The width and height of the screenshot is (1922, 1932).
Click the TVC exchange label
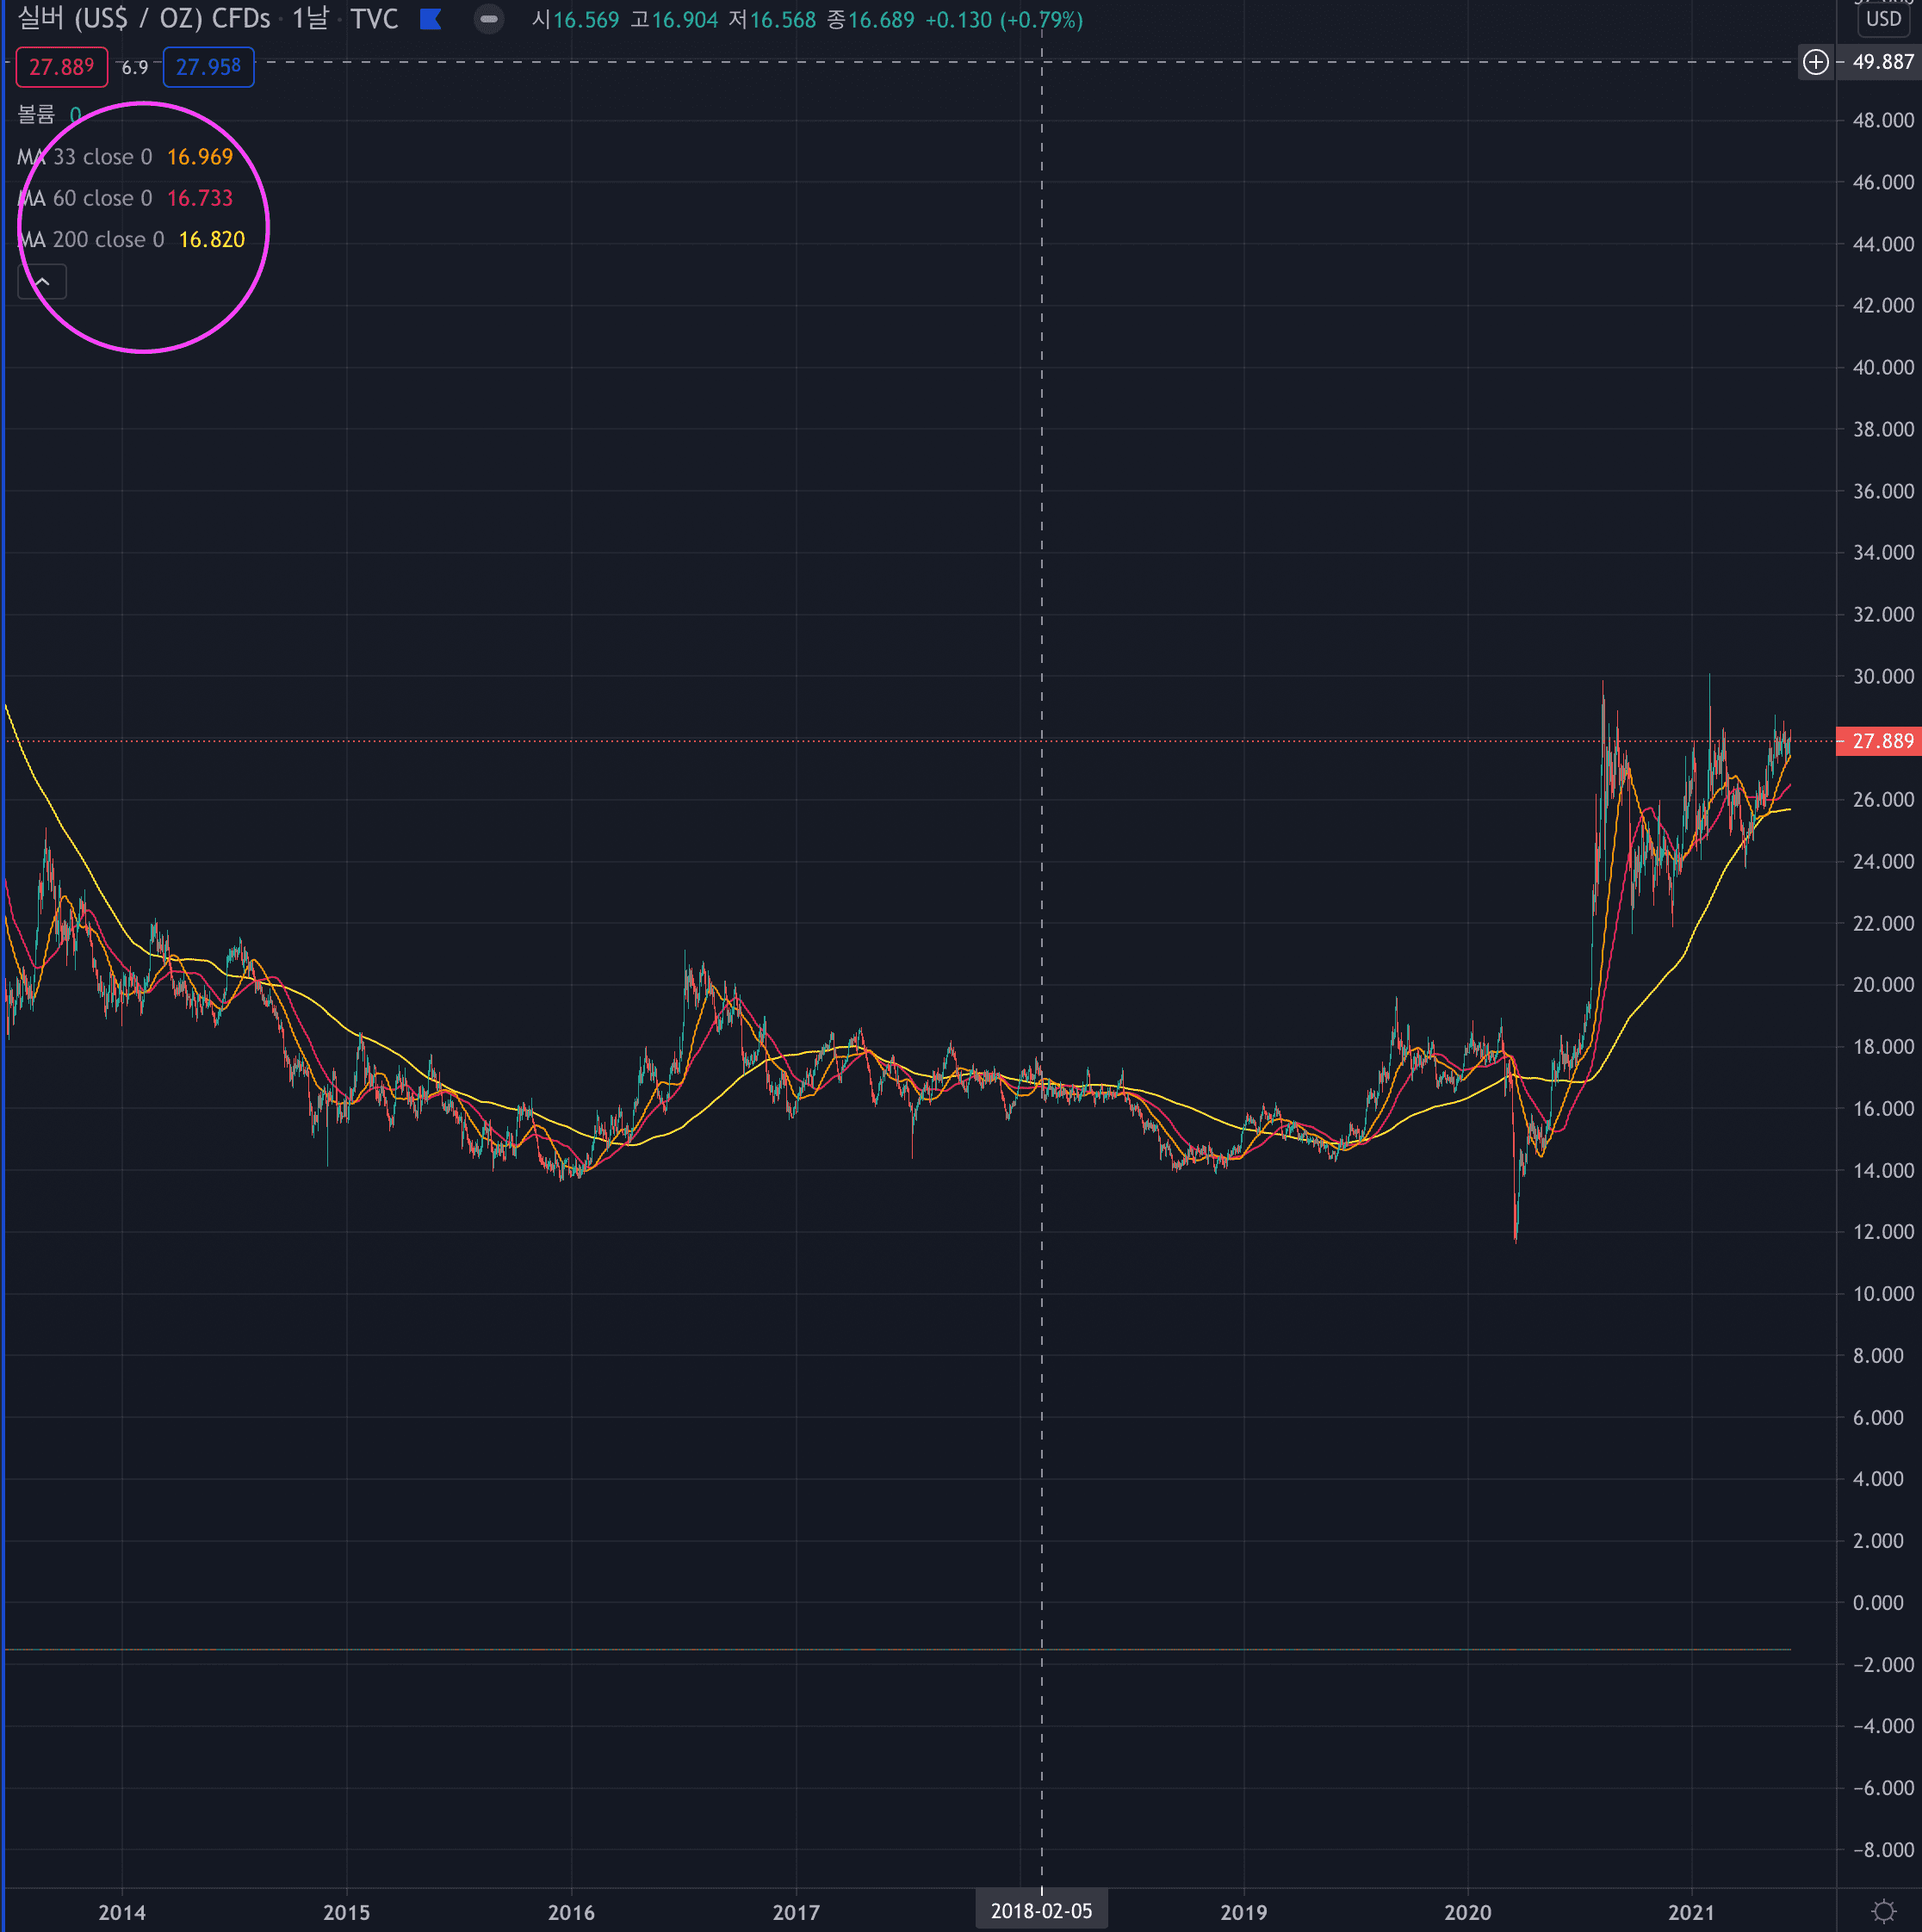tap(375, 19)
